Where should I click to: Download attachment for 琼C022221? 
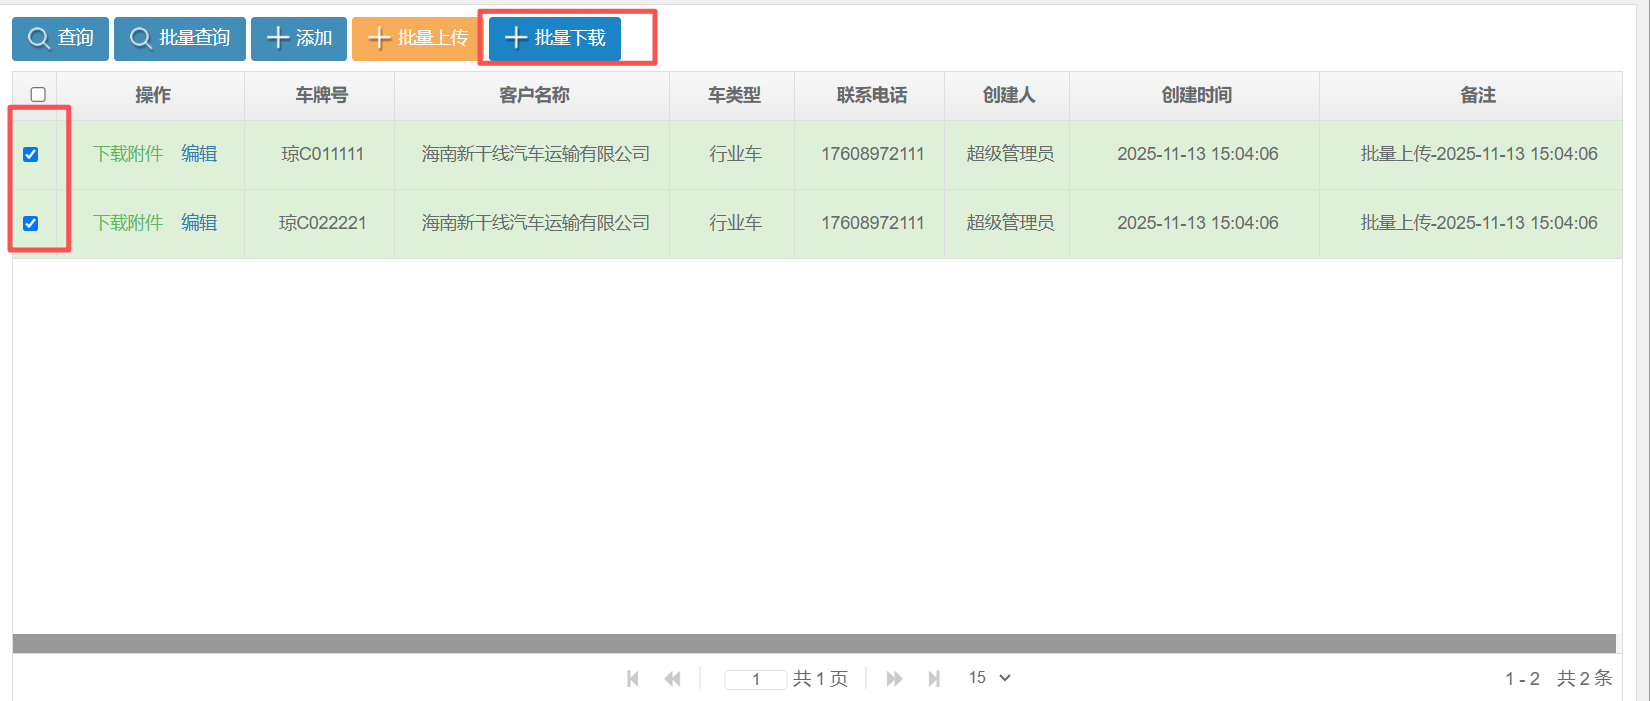pyautogui.click(x=128, y=223)
